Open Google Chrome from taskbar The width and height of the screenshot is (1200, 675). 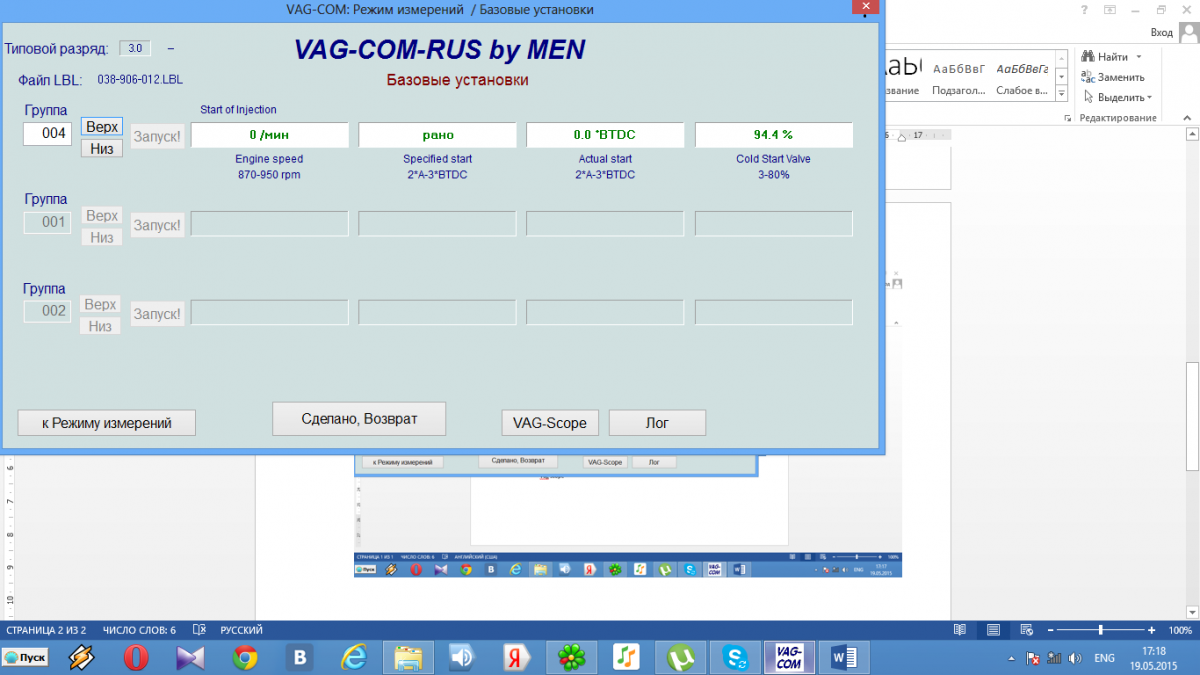(x=246, y=657)
